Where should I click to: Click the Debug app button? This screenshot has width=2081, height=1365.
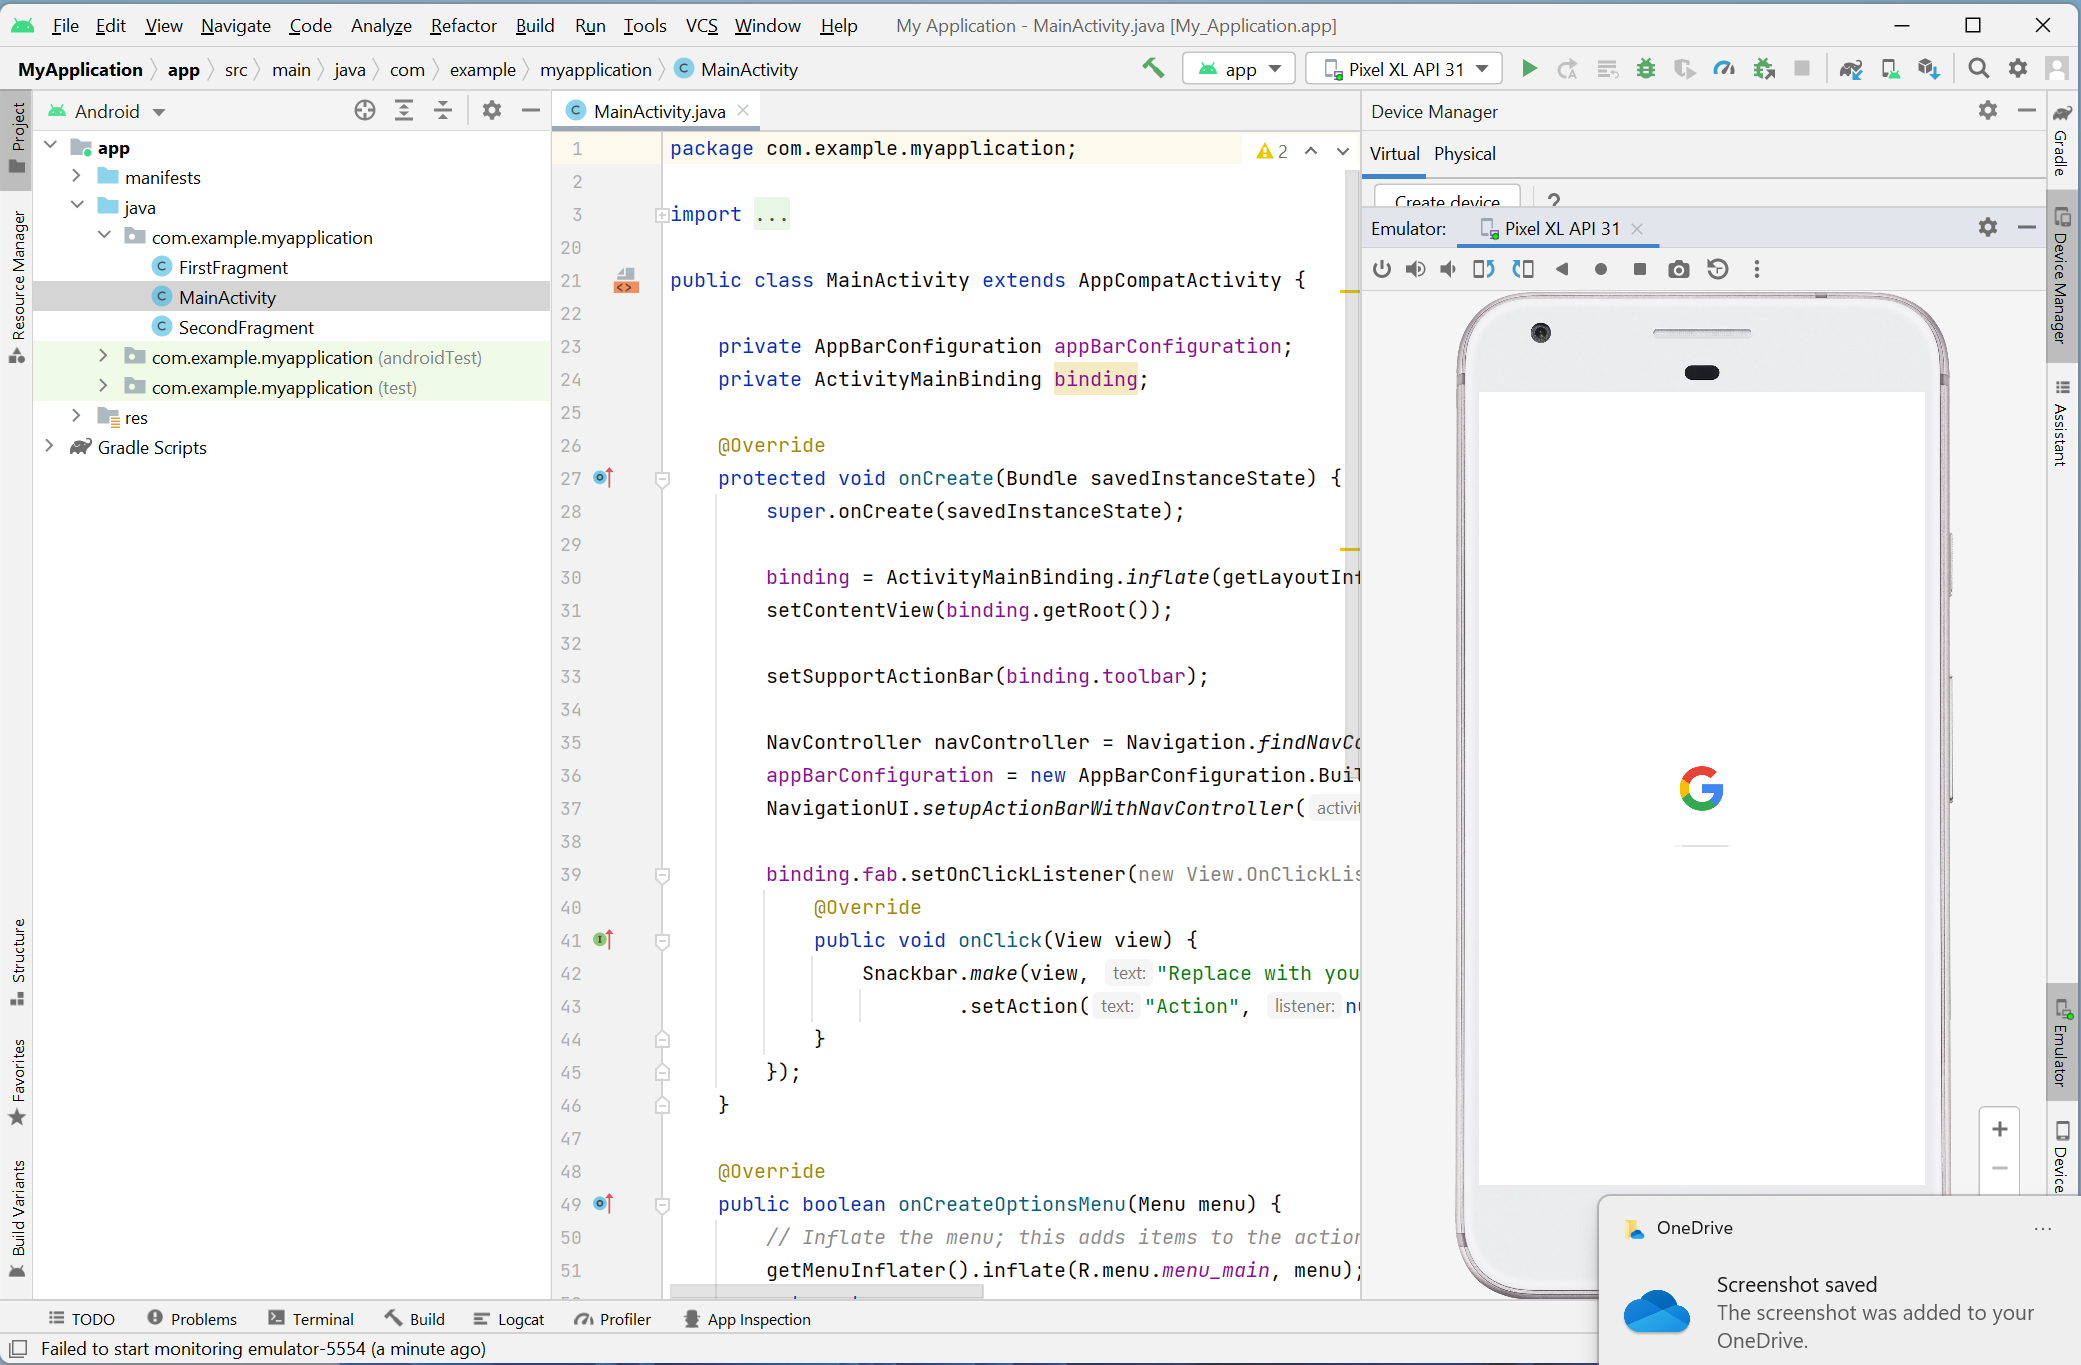(1647, 69)
